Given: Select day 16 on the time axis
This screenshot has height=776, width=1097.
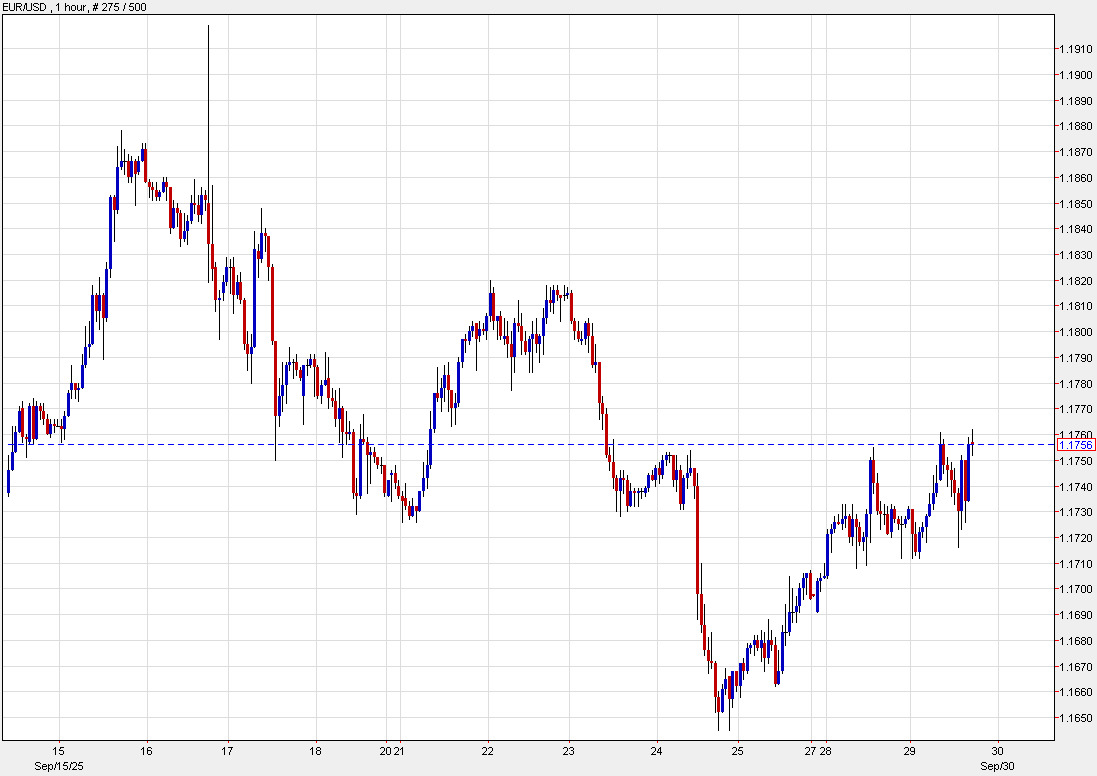Looking at the screenshot, I should click(x=146, y=750).
